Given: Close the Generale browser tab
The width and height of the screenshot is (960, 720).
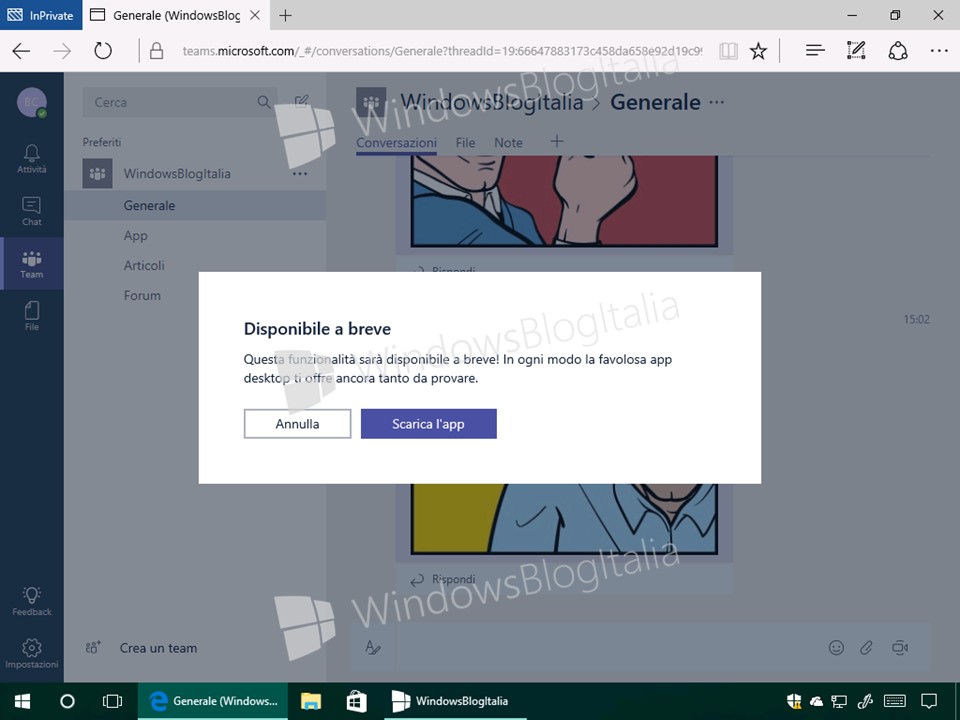Looking at the screenshot, I should 255,16.
